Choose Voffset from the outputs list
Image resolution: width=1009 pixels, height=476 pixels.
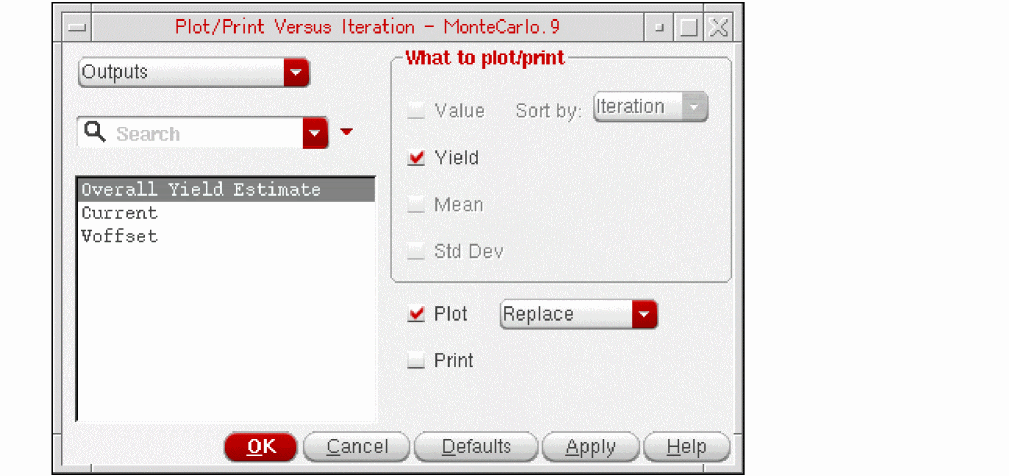click(120, 237)
